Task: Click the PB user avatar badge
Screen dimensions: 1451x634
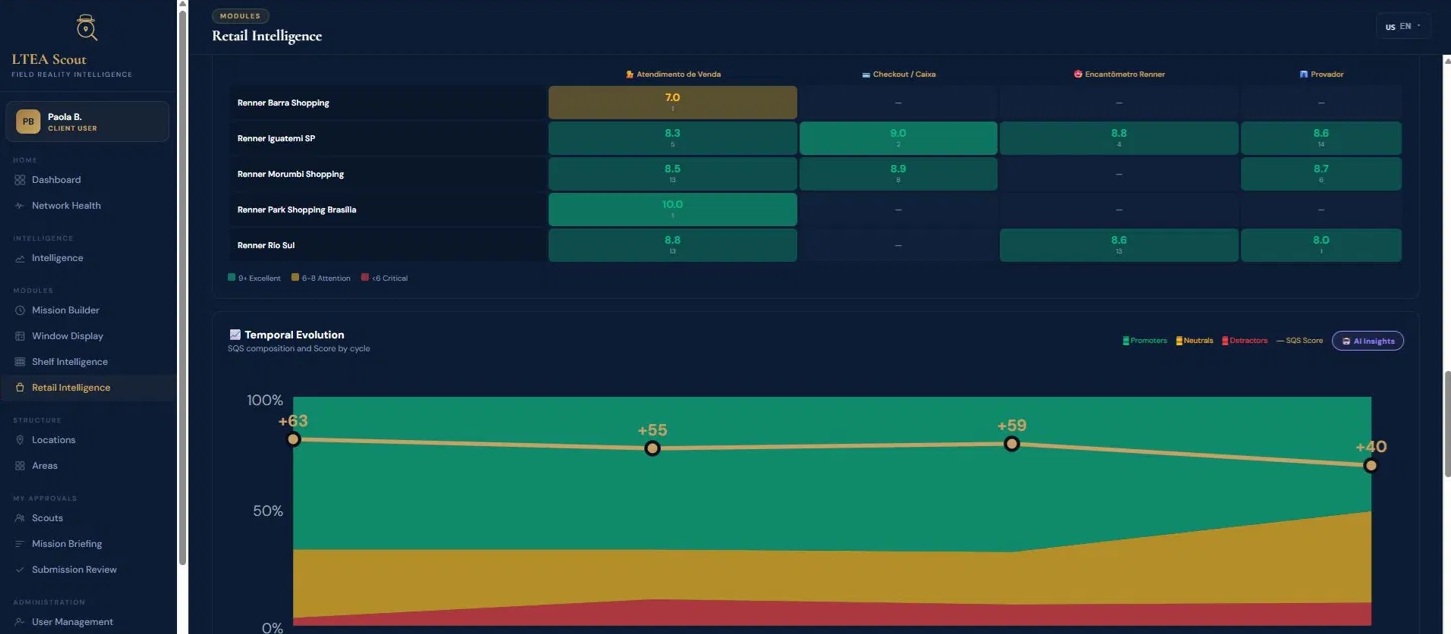Action: (x=28, y=122)
